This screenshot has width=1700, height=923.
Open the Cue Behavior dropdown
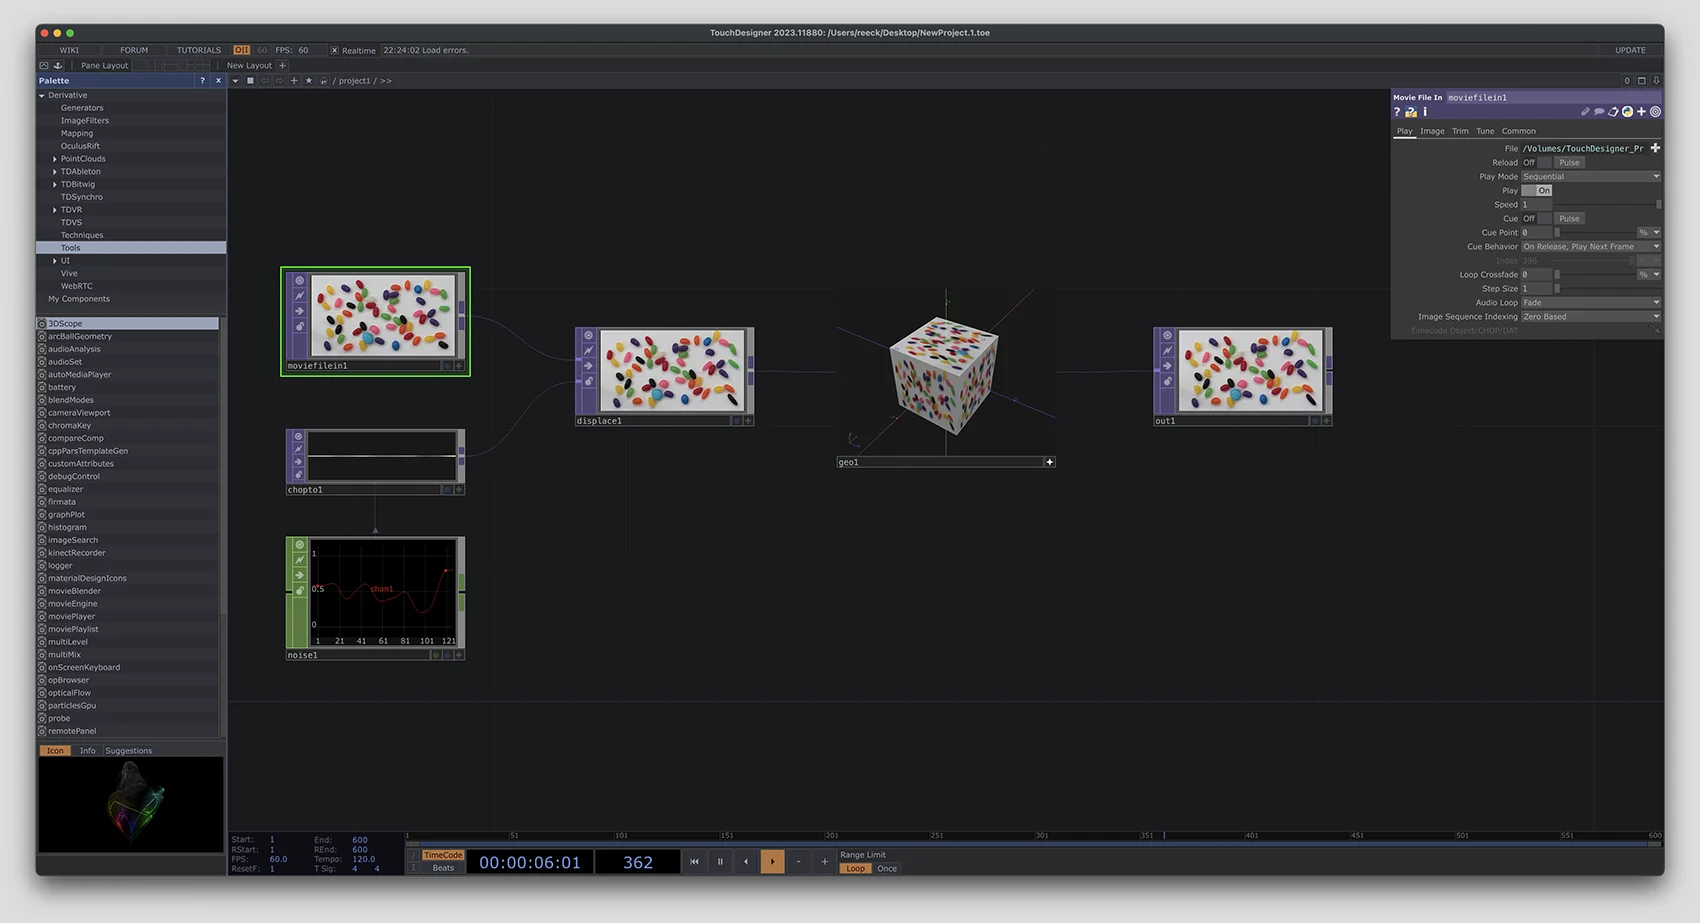pyautogui.click(x=1590, y=246)
